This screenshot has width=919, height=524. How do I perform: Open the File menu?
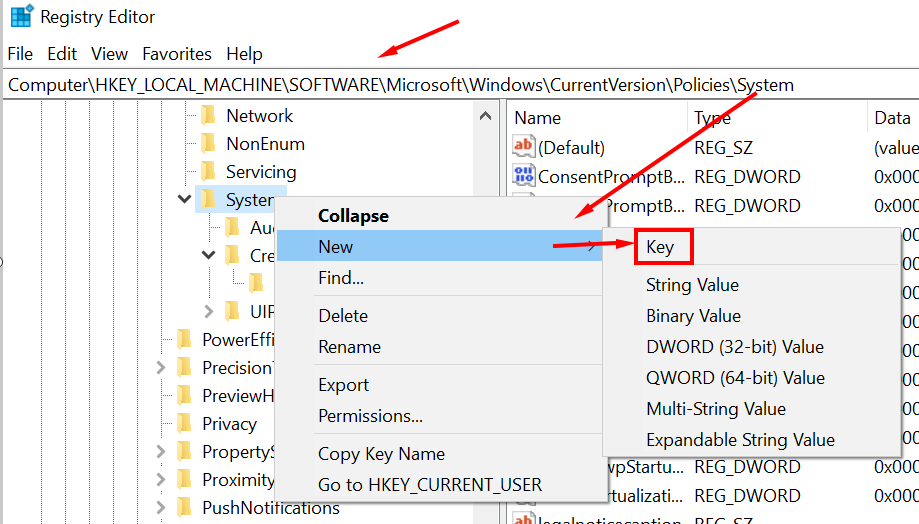click(x=20, y=54)
